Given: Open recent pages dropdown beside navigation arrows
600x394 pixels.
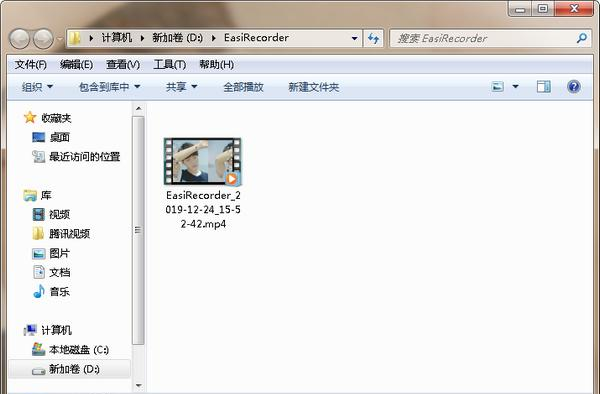Looking at the screenshot, I should [x=60, y=39].
